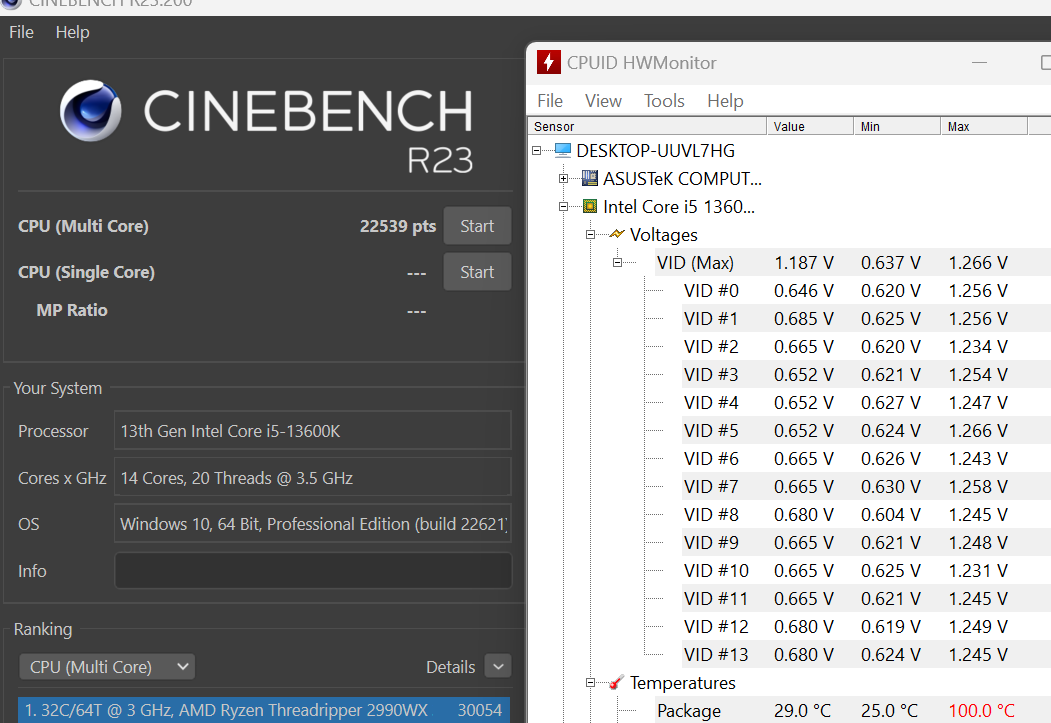
Task: Select the Threadripper 2990WX ranking entry
Action: tap(264, 710)
